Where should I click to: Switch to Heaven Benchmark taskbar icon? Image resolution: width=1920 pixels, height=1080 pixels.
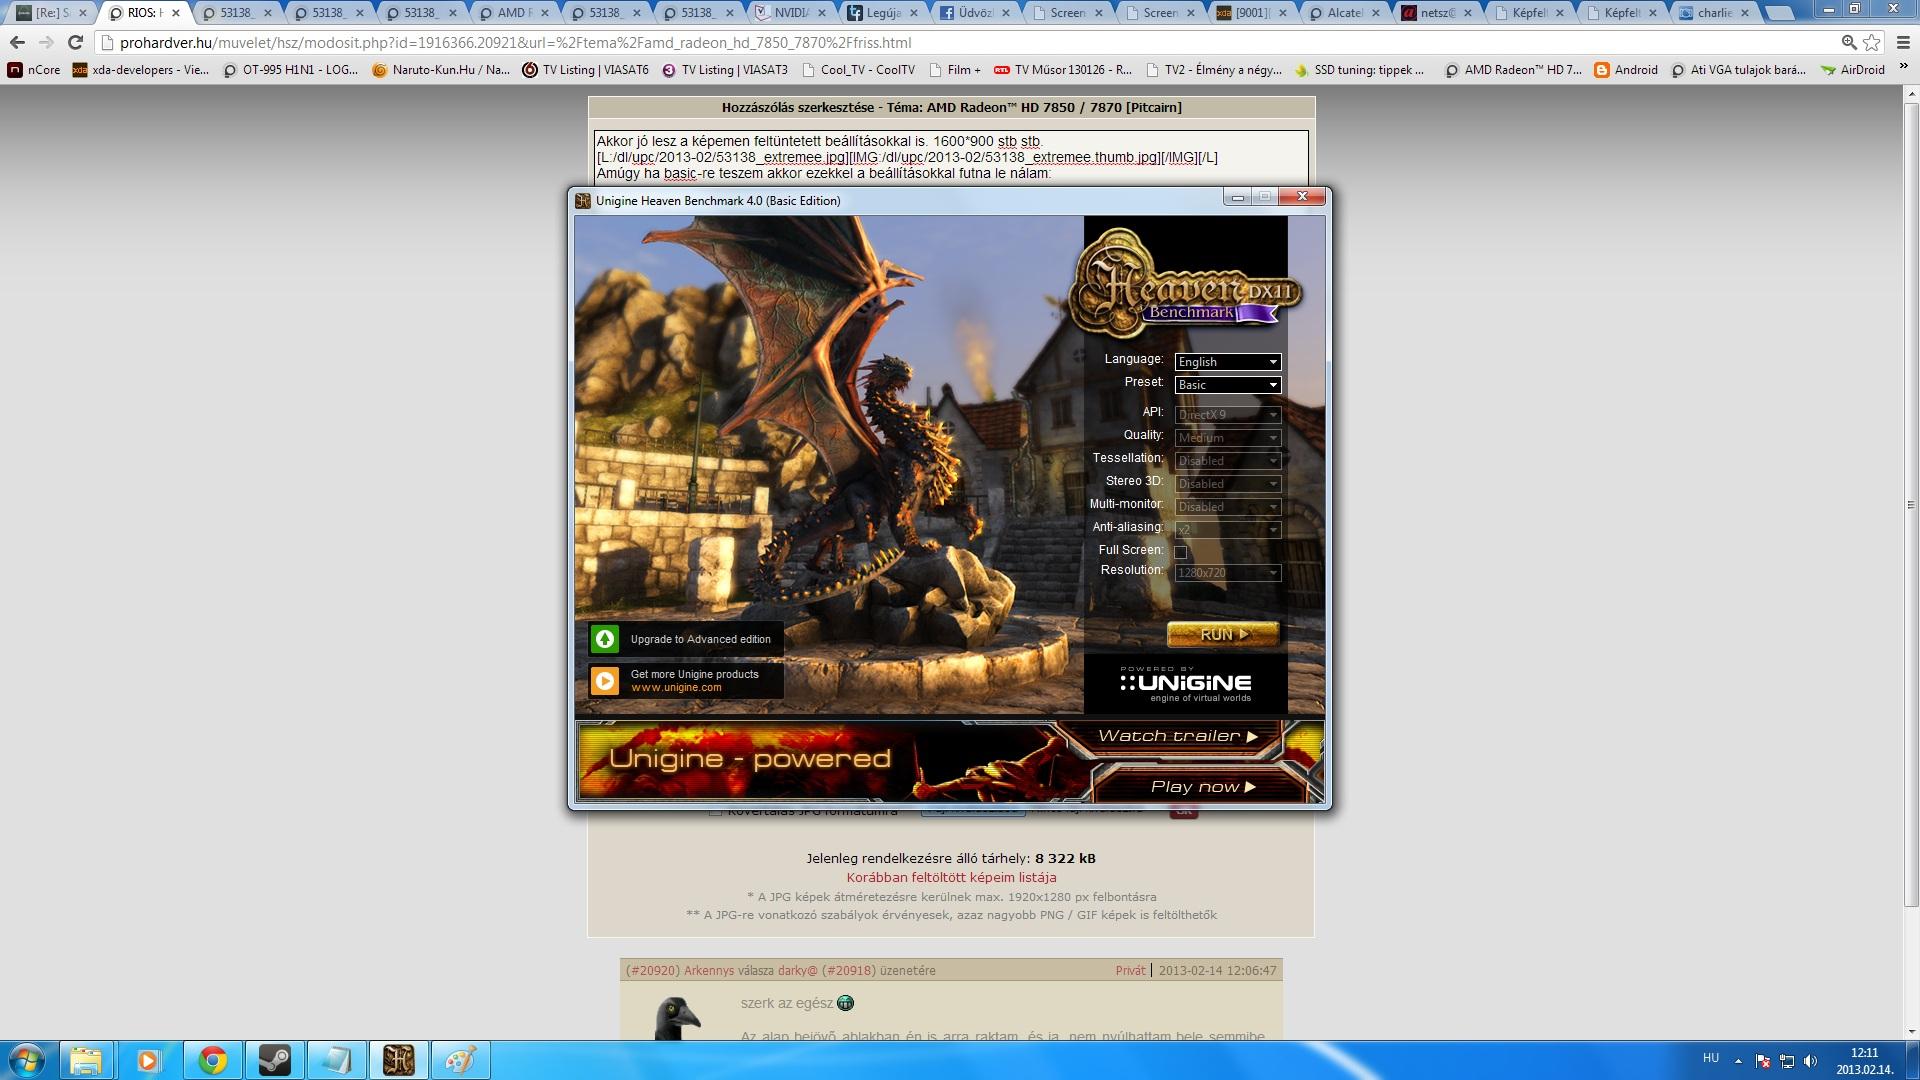(399, 1060)
